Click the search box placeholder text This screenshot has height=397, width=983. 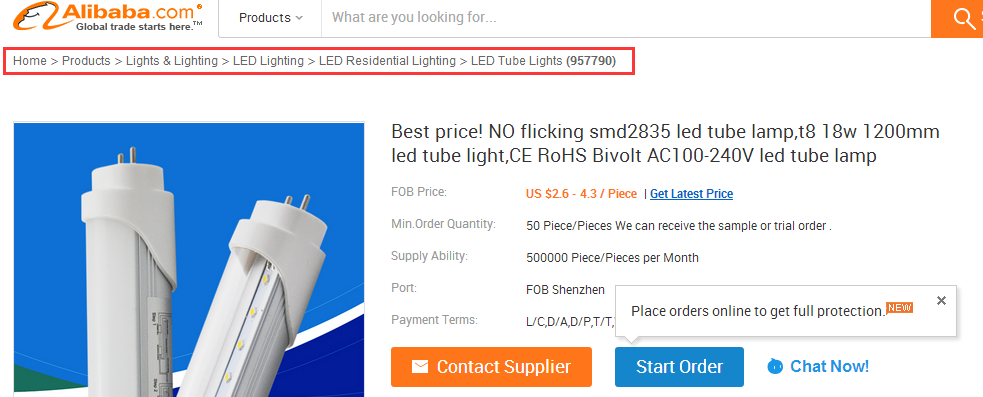pos(414,18)
